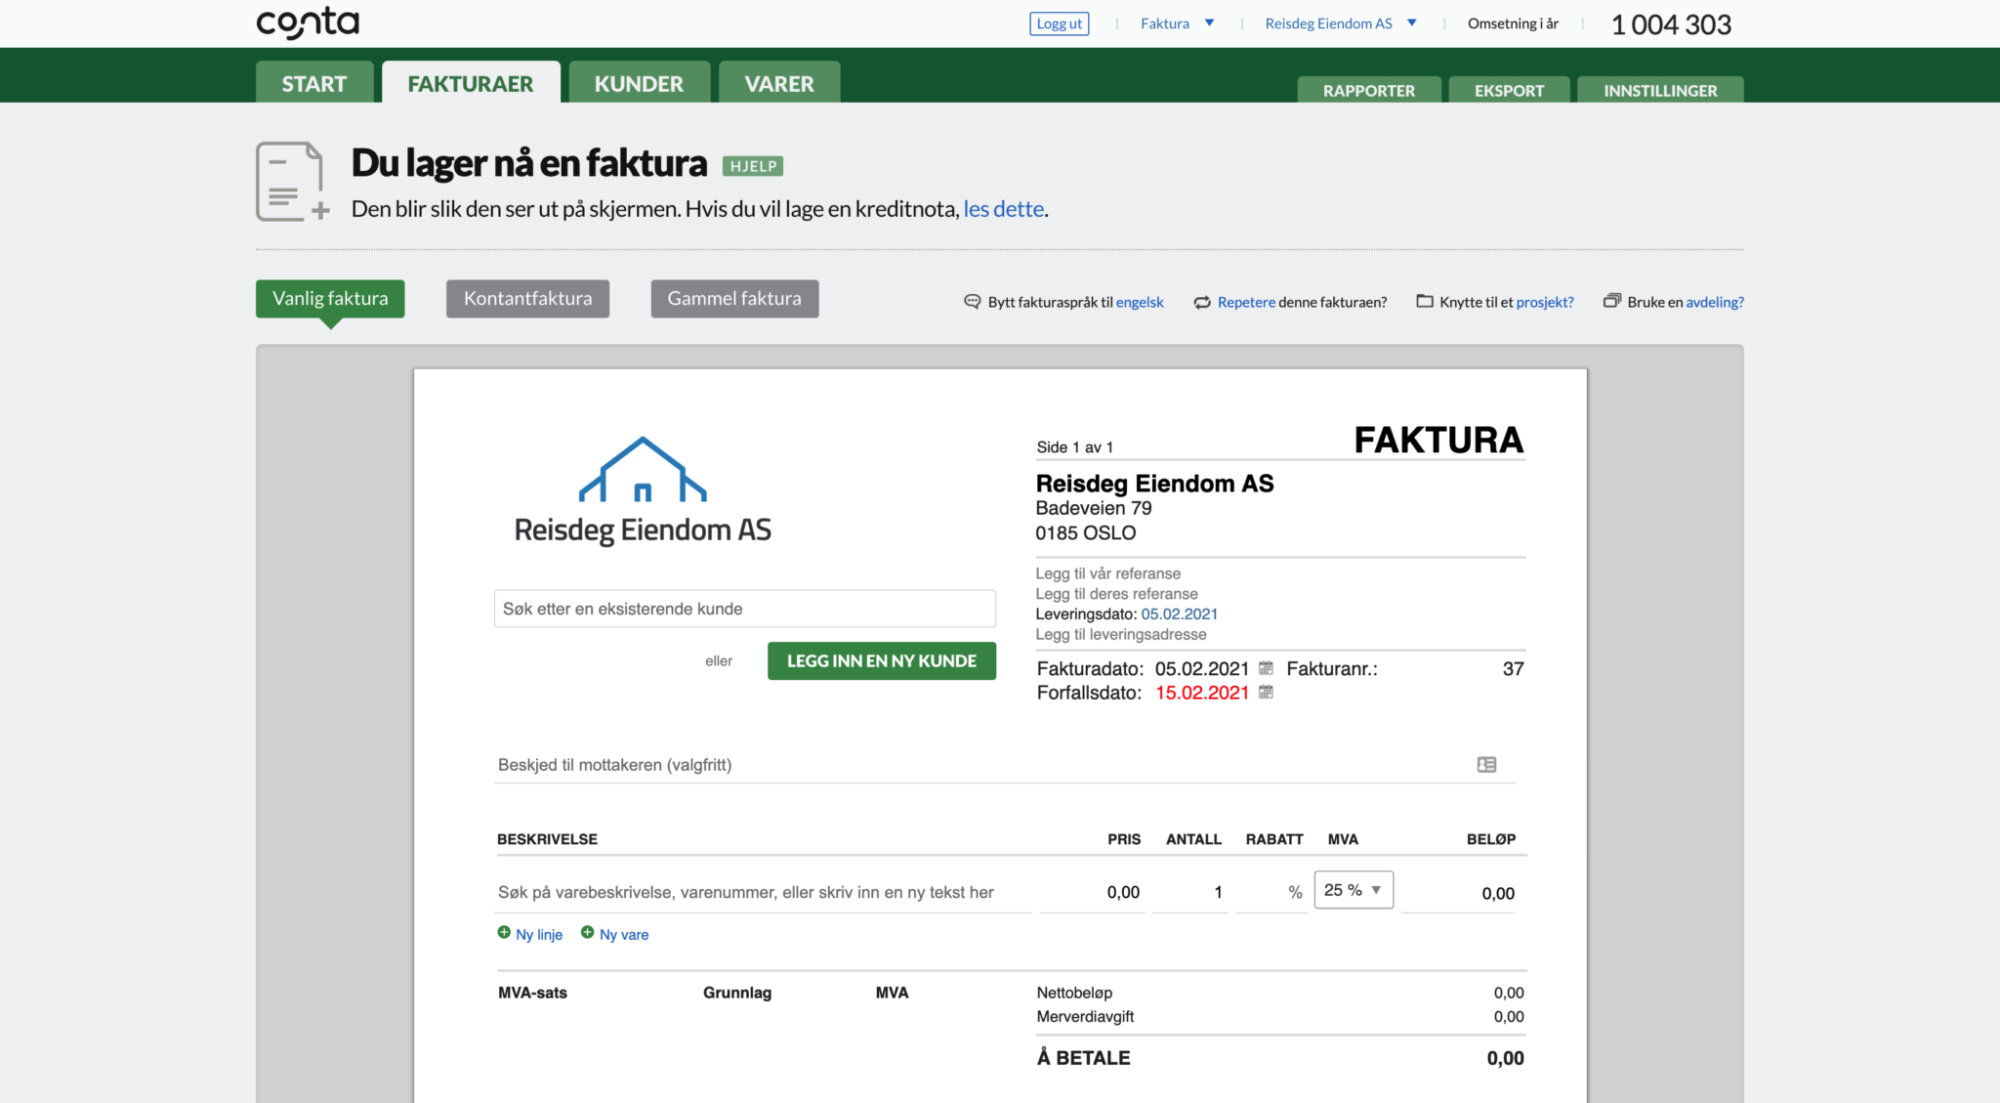
Task: Click the Logg ut button
Action: coord(1059,23)
